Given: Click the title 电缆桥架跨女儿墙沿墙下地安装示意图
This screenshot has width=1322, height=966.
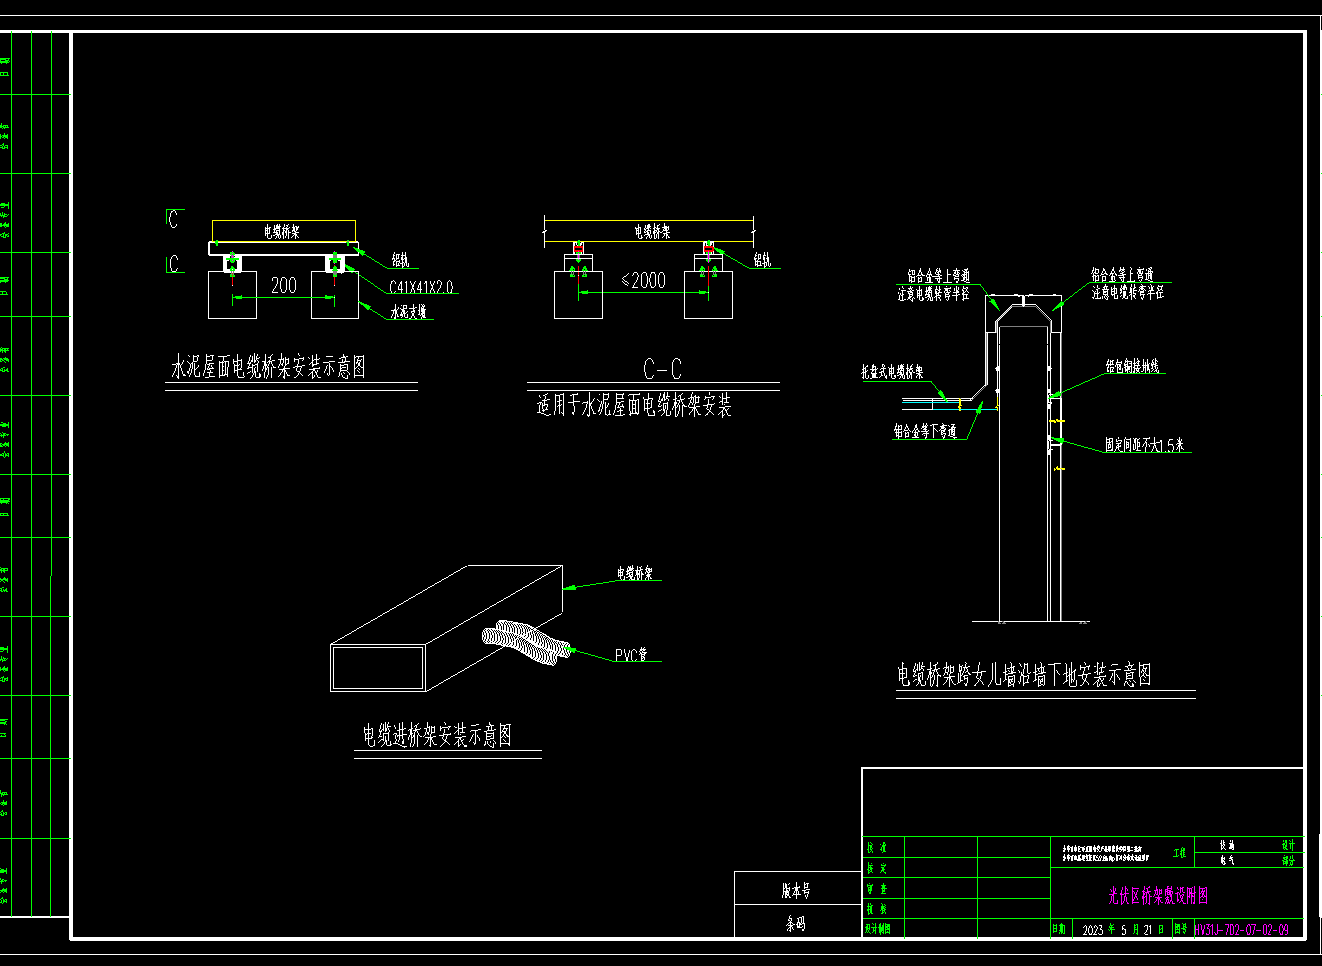Looking at the screenshot, I should click(1024, 675).
